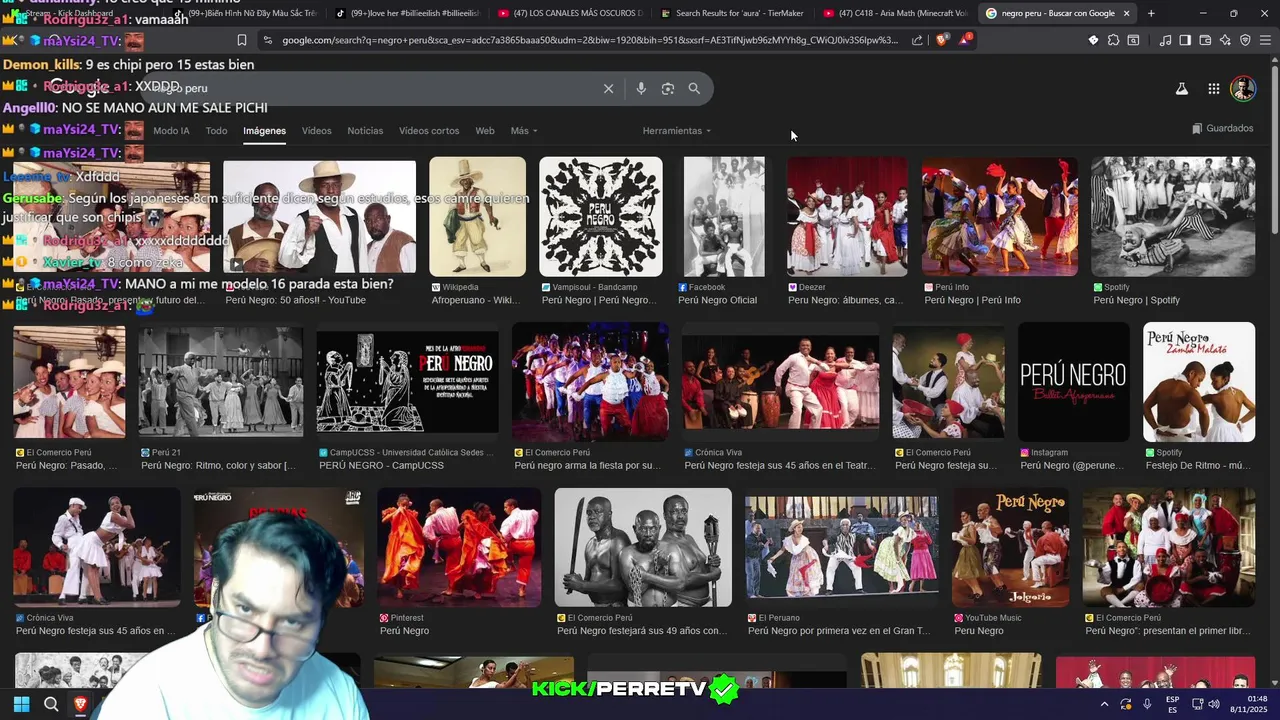Screen dimensions: 1280x720
Task: Show hidden system tray icons
Action: coord(1104,704)
